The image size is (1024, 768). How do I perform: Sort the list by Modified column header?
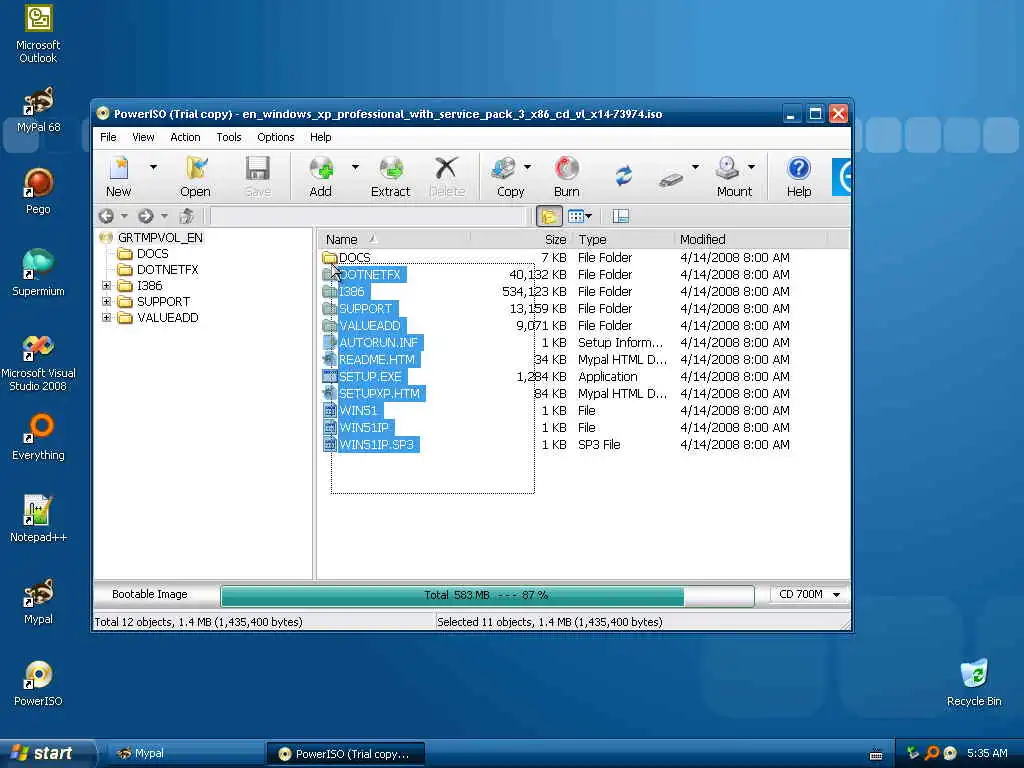pos(750,240)
